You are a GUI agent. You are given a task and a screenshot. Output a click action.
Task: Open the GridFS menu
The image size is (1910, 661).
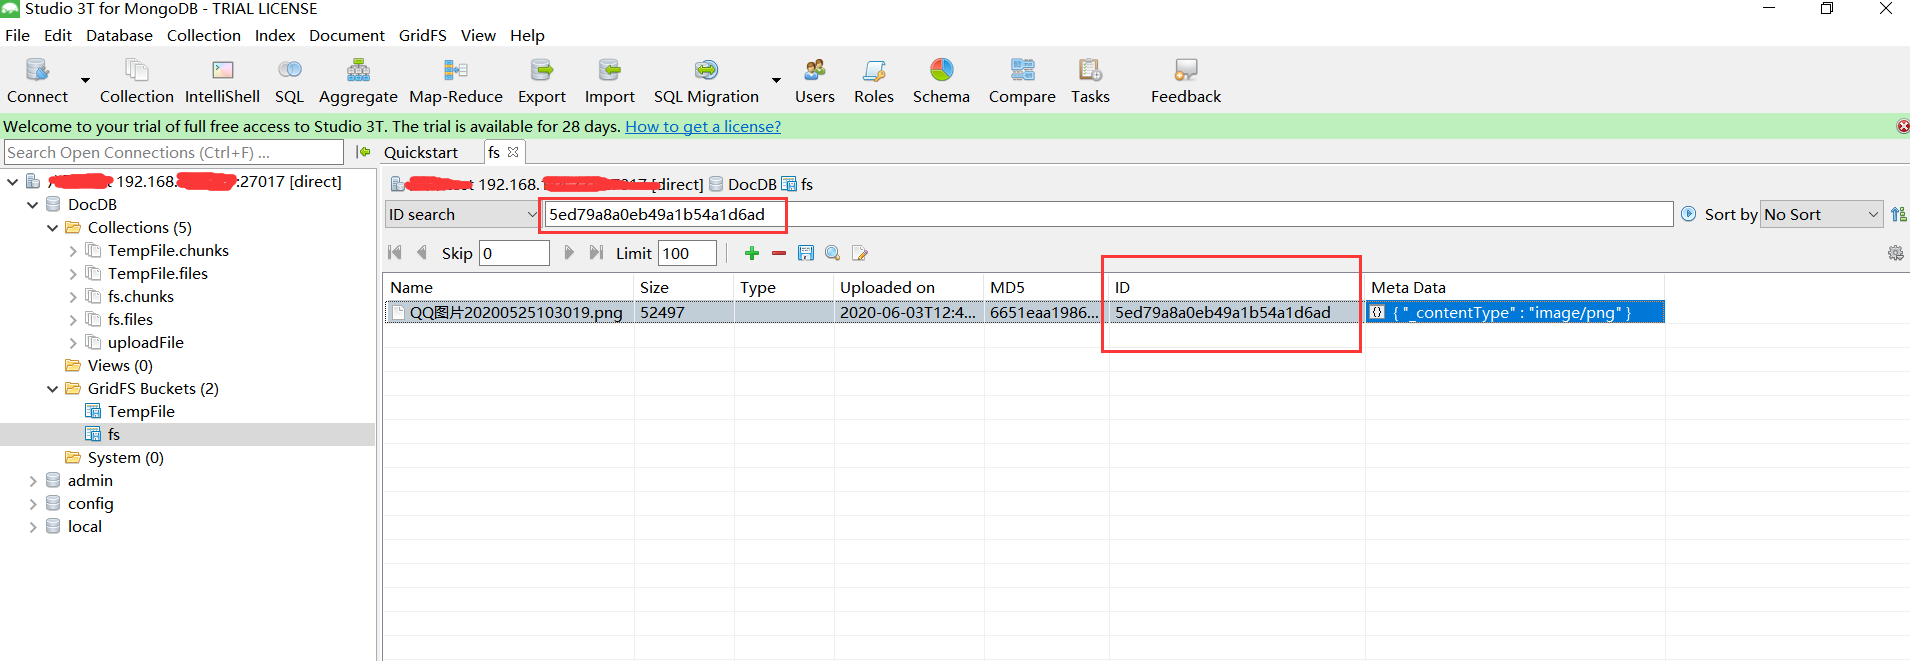tap(422, 35)
